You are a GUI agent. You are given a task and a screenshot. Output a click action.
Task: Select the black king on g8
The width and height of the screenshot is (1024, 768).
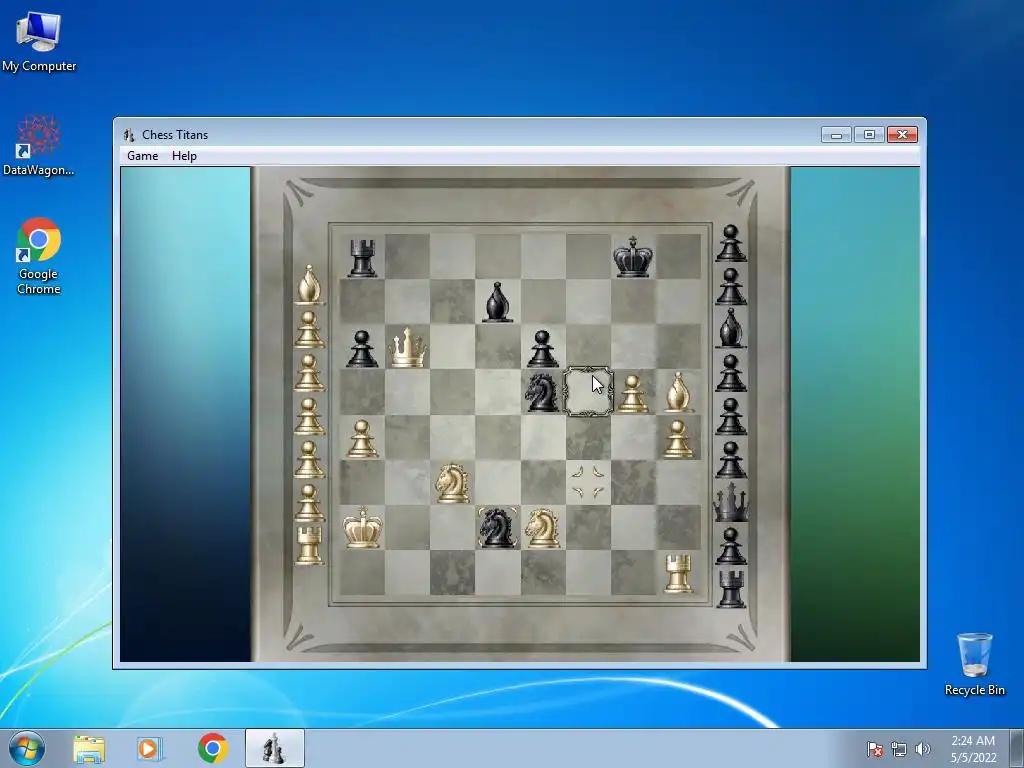tap(633, 257)
